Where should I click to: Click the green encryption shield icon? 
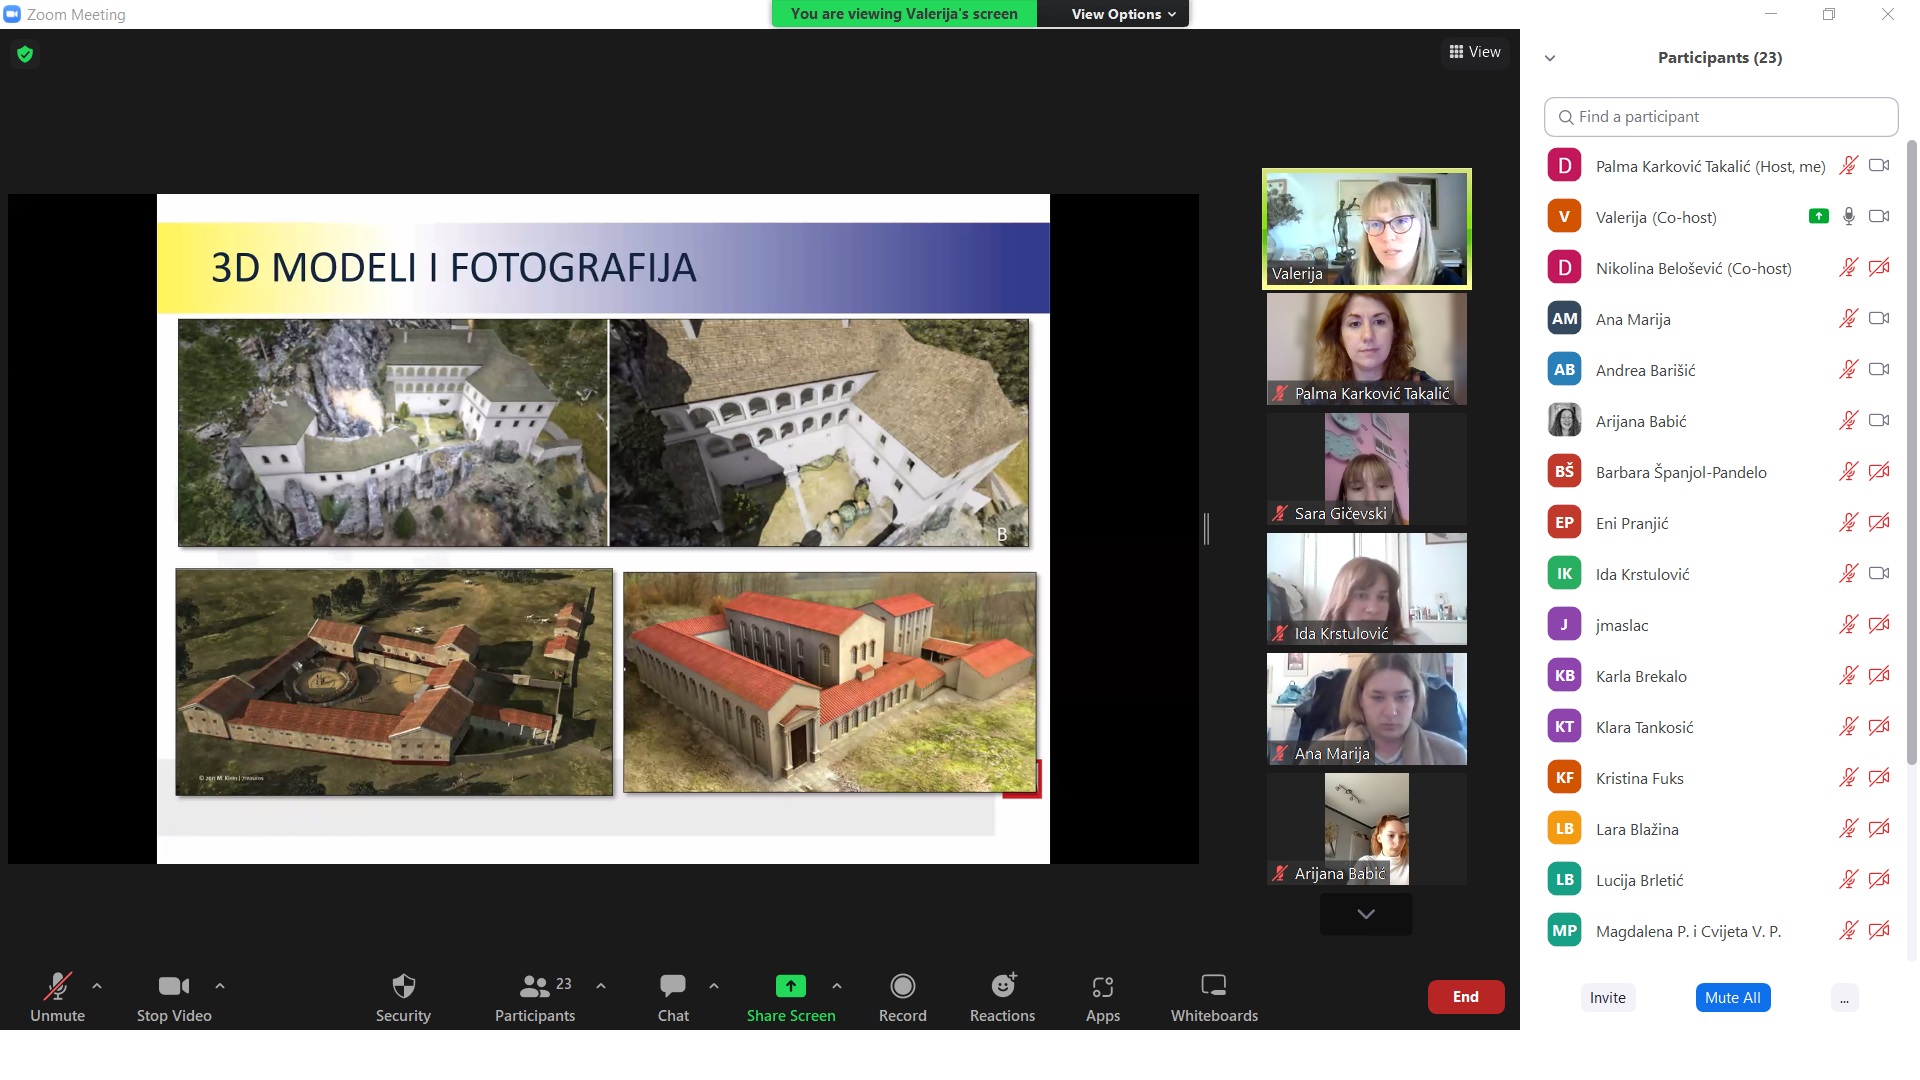pyautogui.click(x=25, y=54)
